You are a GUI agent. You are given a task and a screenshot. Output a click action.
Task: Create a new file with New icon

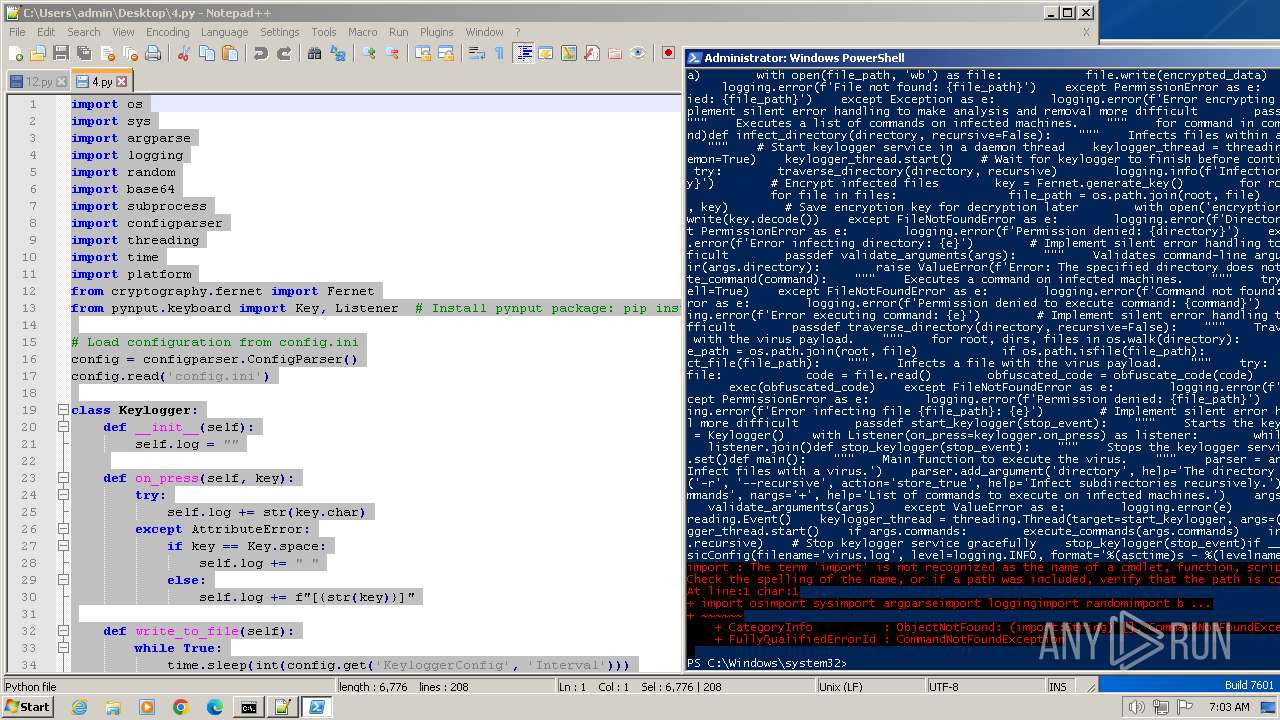[16, 53]
